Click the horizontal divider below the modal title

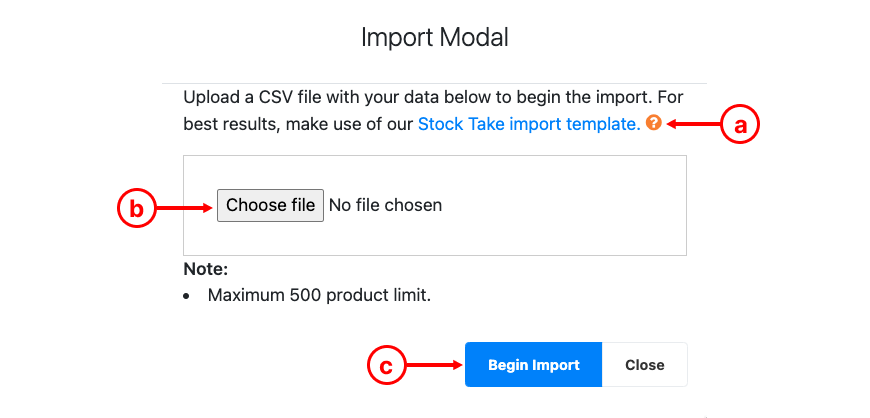click(x=434, y=84)
